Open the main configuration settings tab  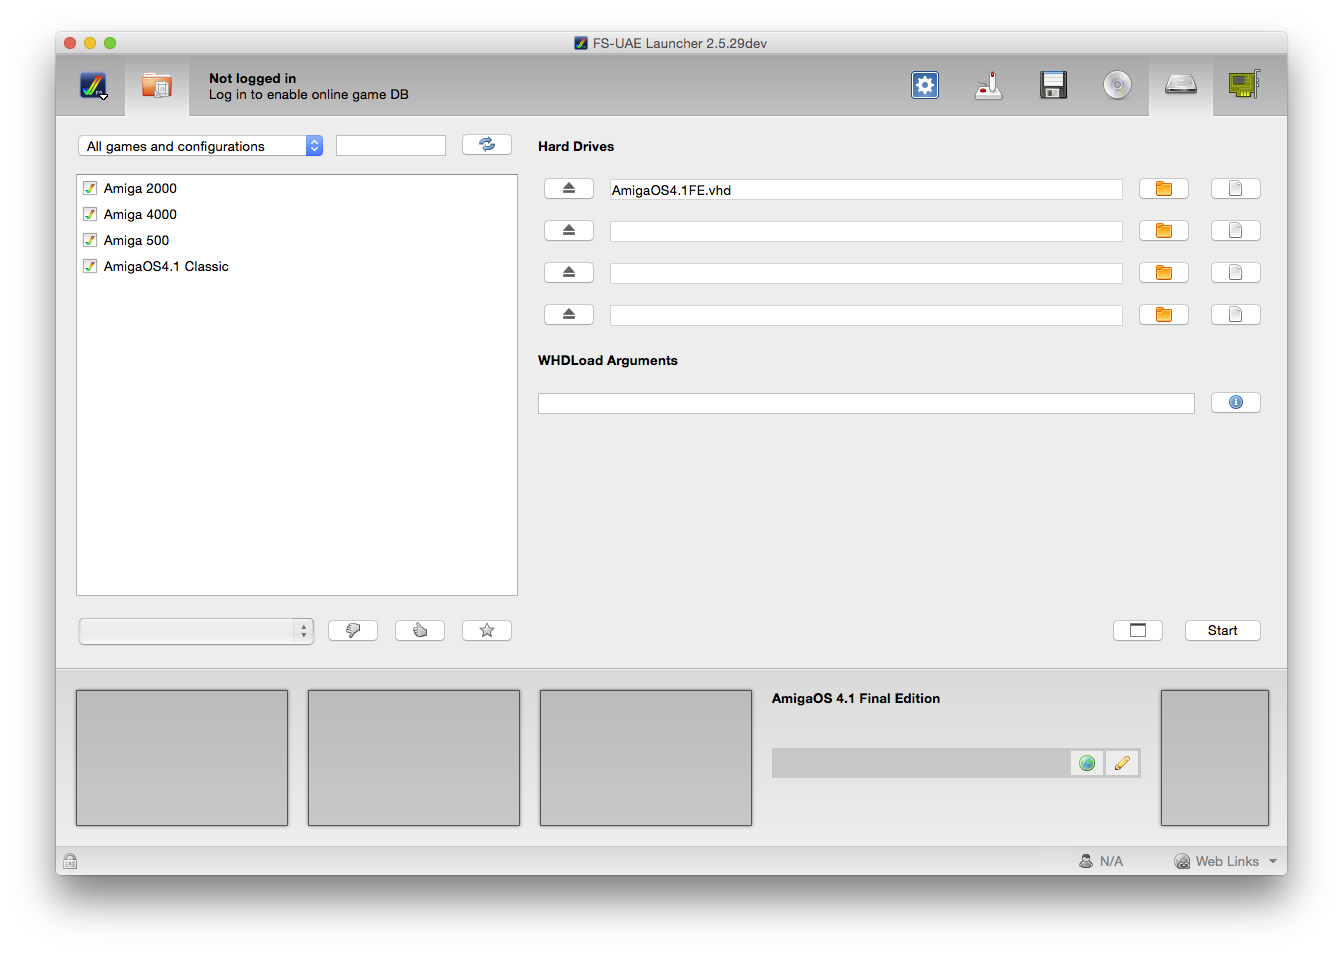coord(925,86)
